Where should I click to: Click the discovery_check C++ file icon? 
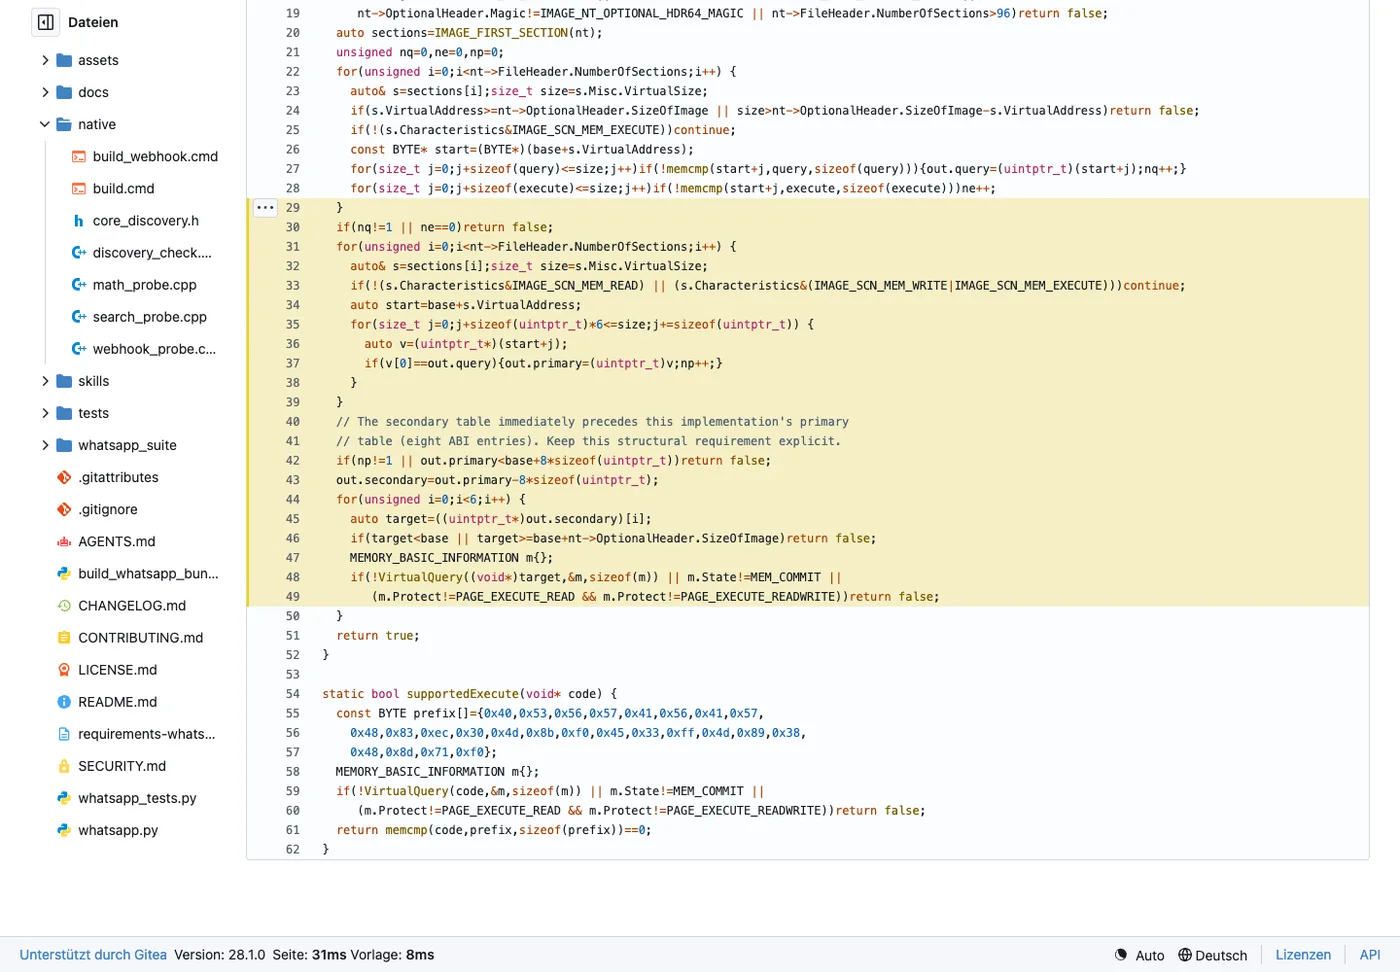click(x=79, y=252)
